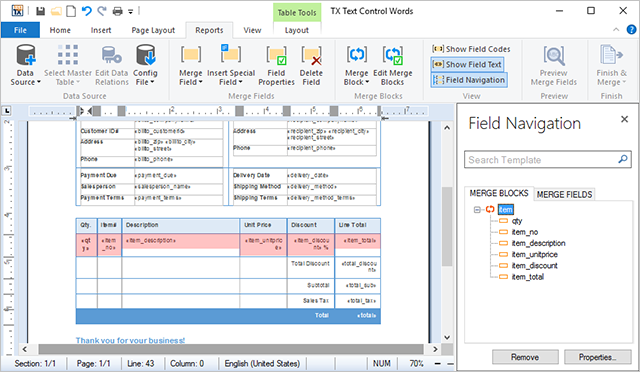
Task: Click the search magnifier icon in Field Navigation
Action: pyautogui.click(x=623, y=159)
